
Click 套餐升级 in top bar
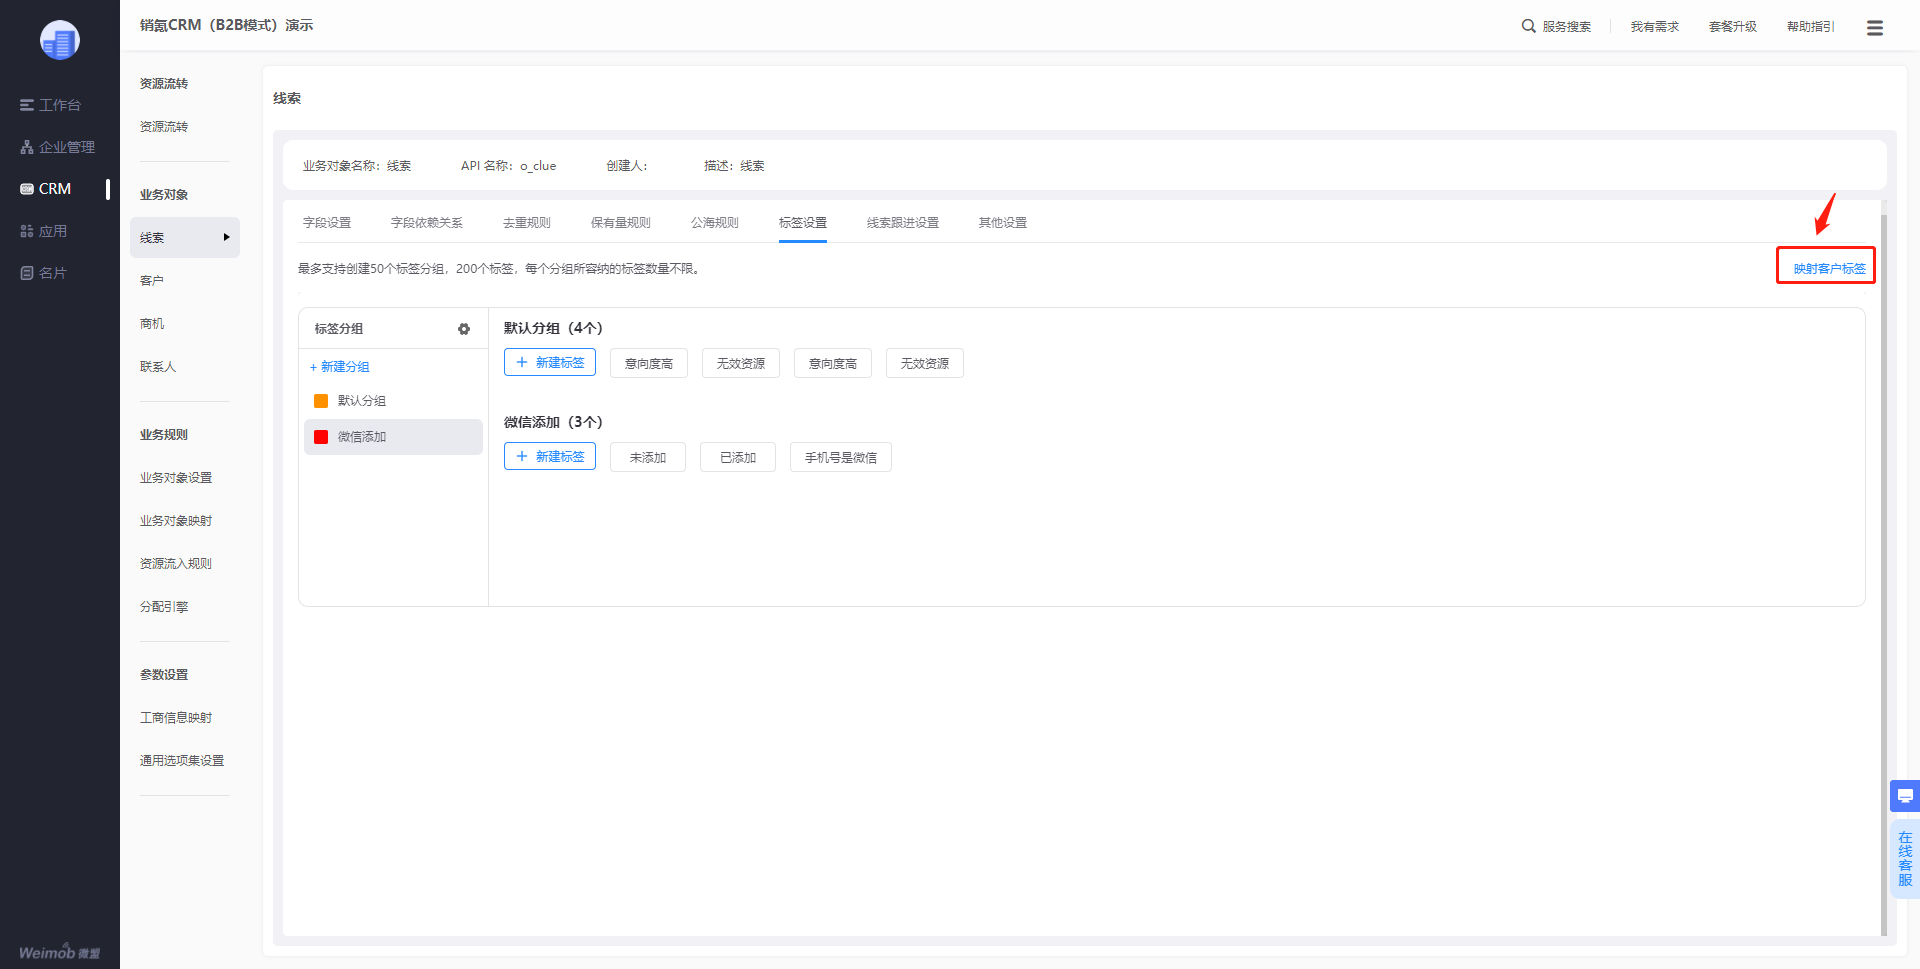click(1733, 27)
